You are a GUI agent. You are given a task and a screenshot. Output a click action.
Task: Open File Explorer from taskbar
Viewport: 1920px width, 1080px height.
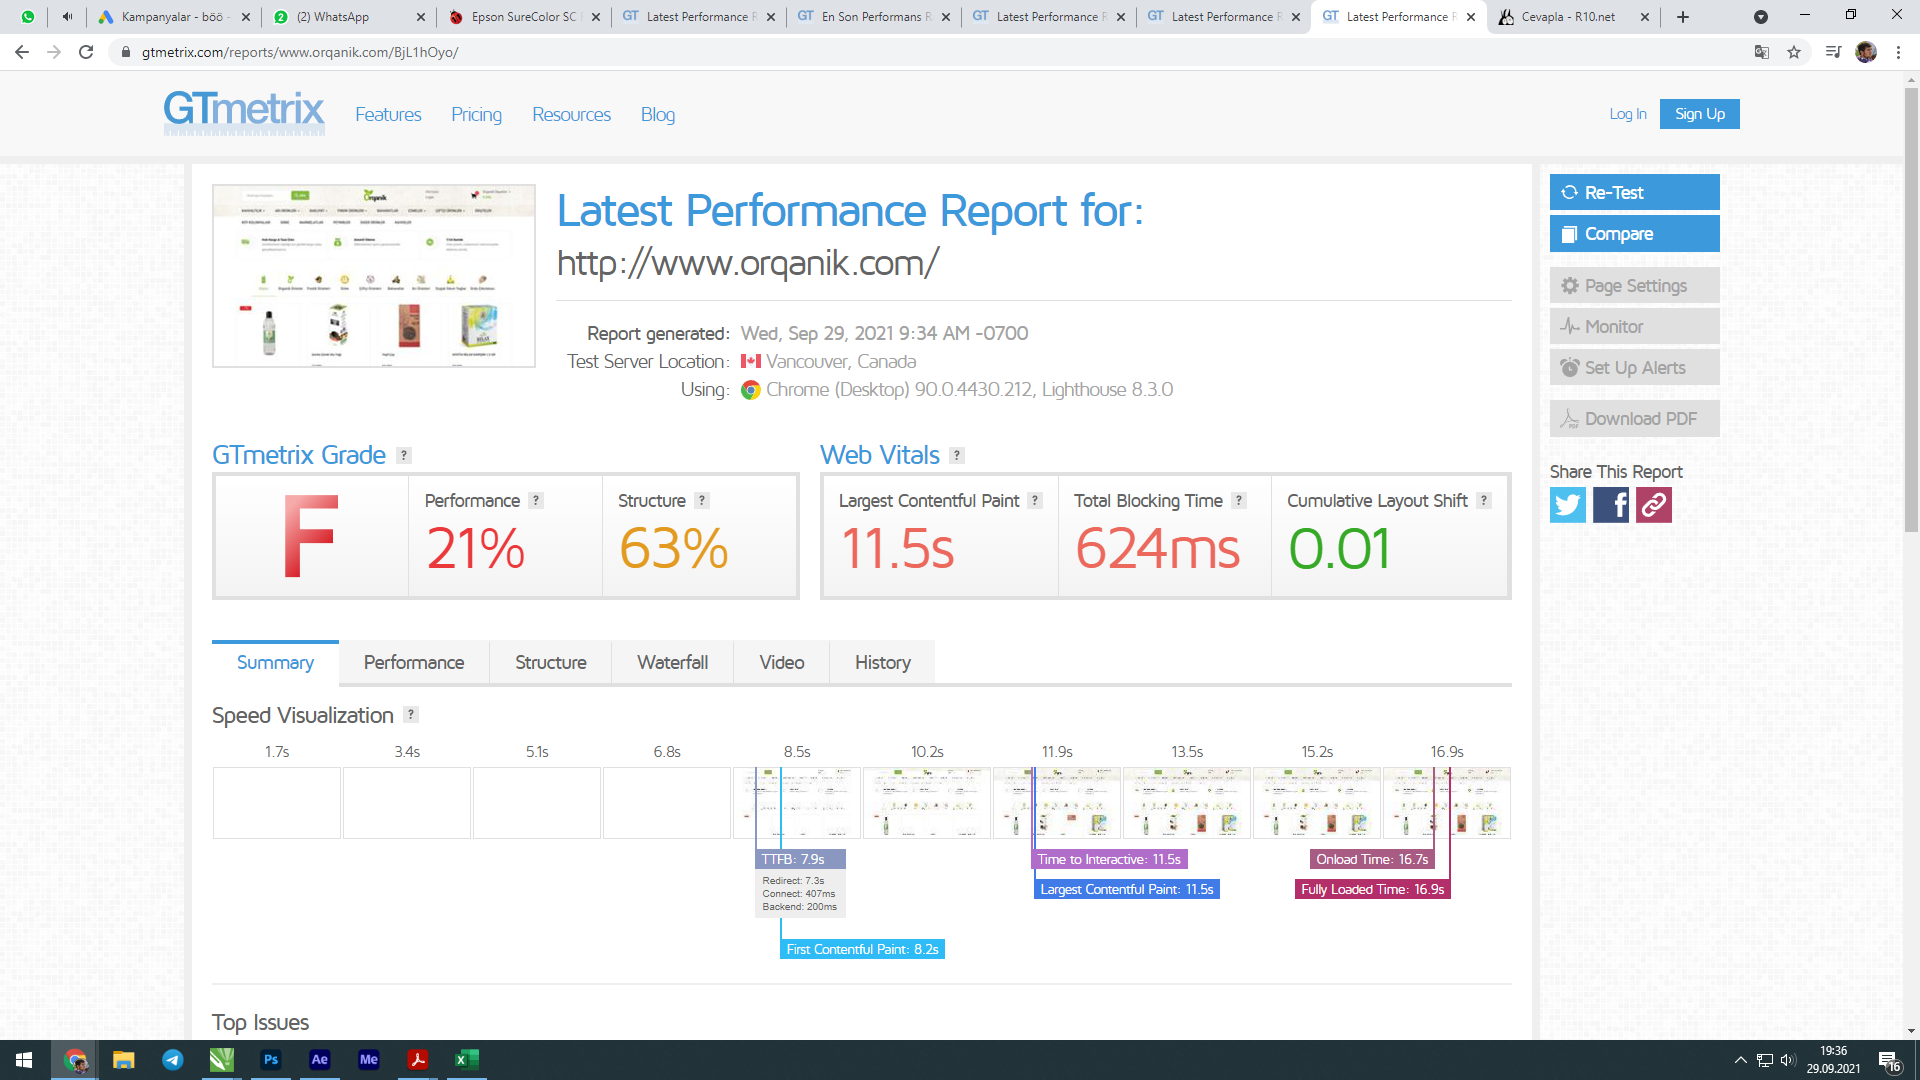pos(124,1060)
